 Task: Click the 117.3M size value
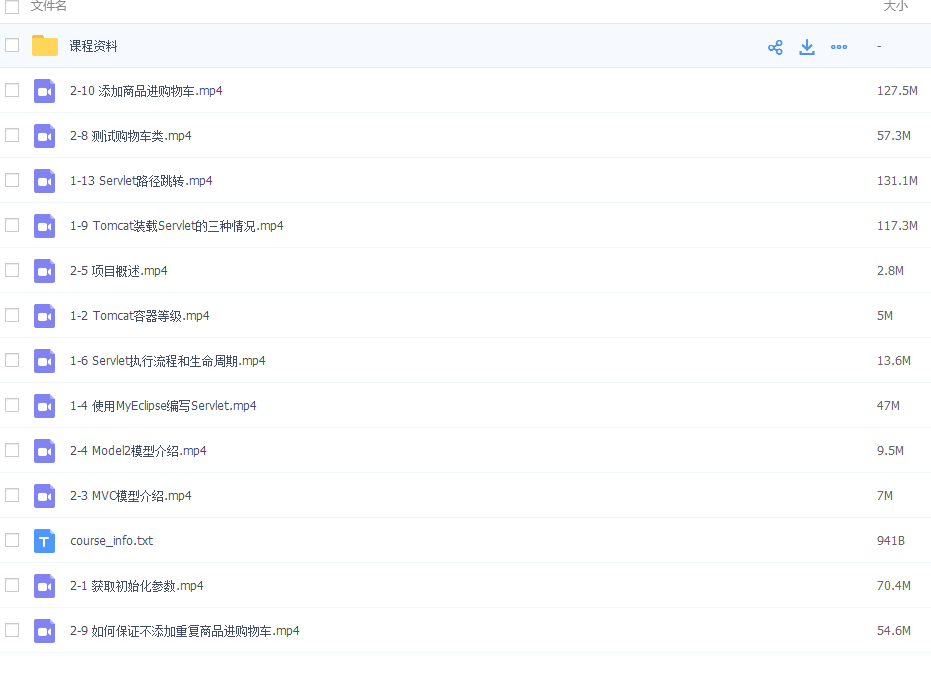[x=897, y=226]
